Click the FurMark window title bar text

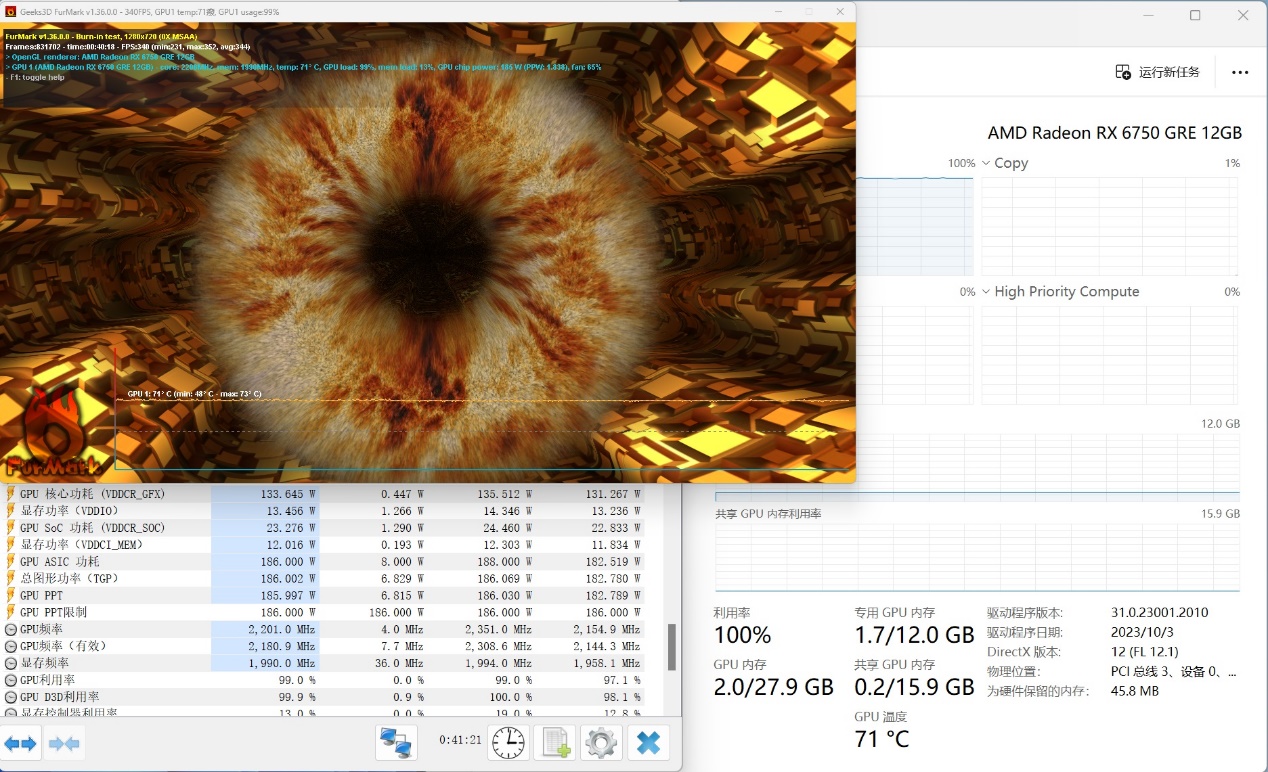coord(150,11)
